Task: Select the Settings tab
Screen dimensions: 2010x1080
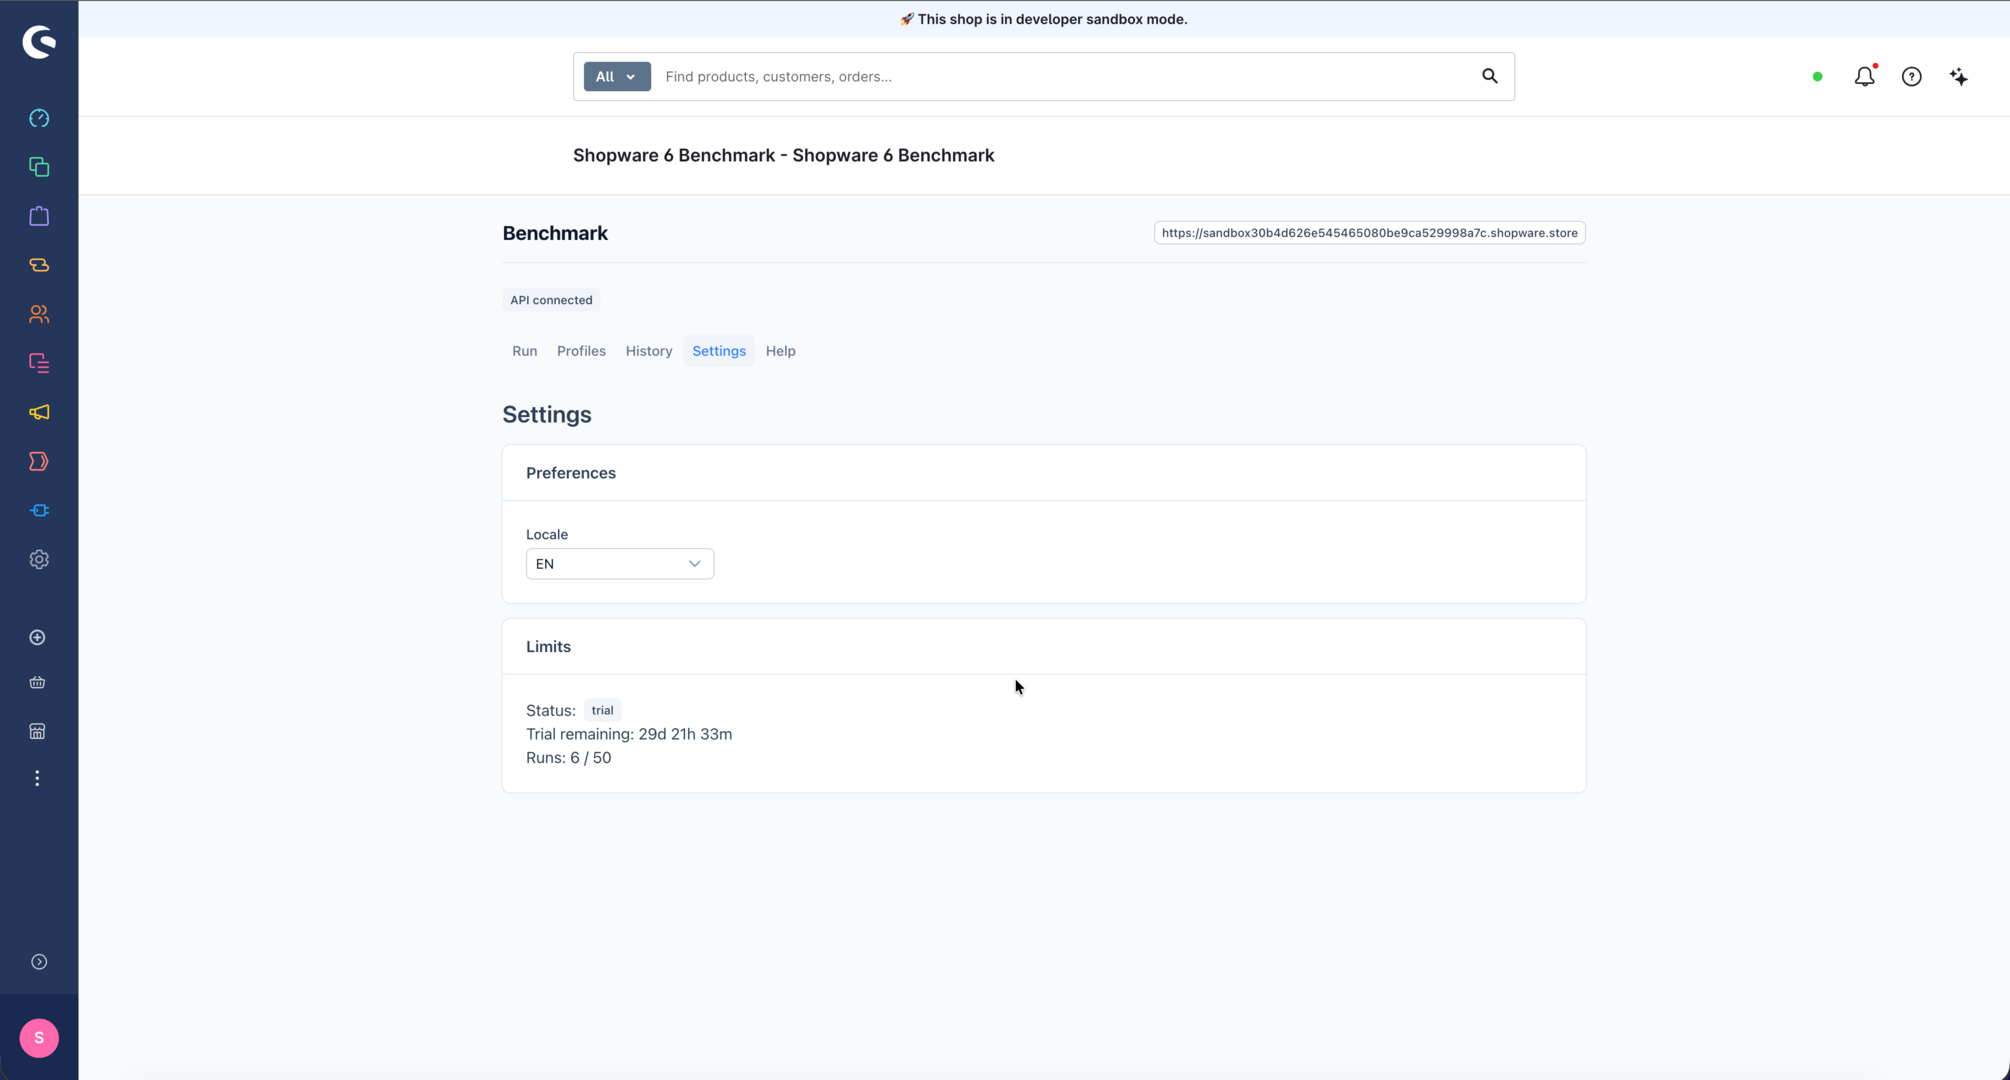Action: click(x=719, y=351)
